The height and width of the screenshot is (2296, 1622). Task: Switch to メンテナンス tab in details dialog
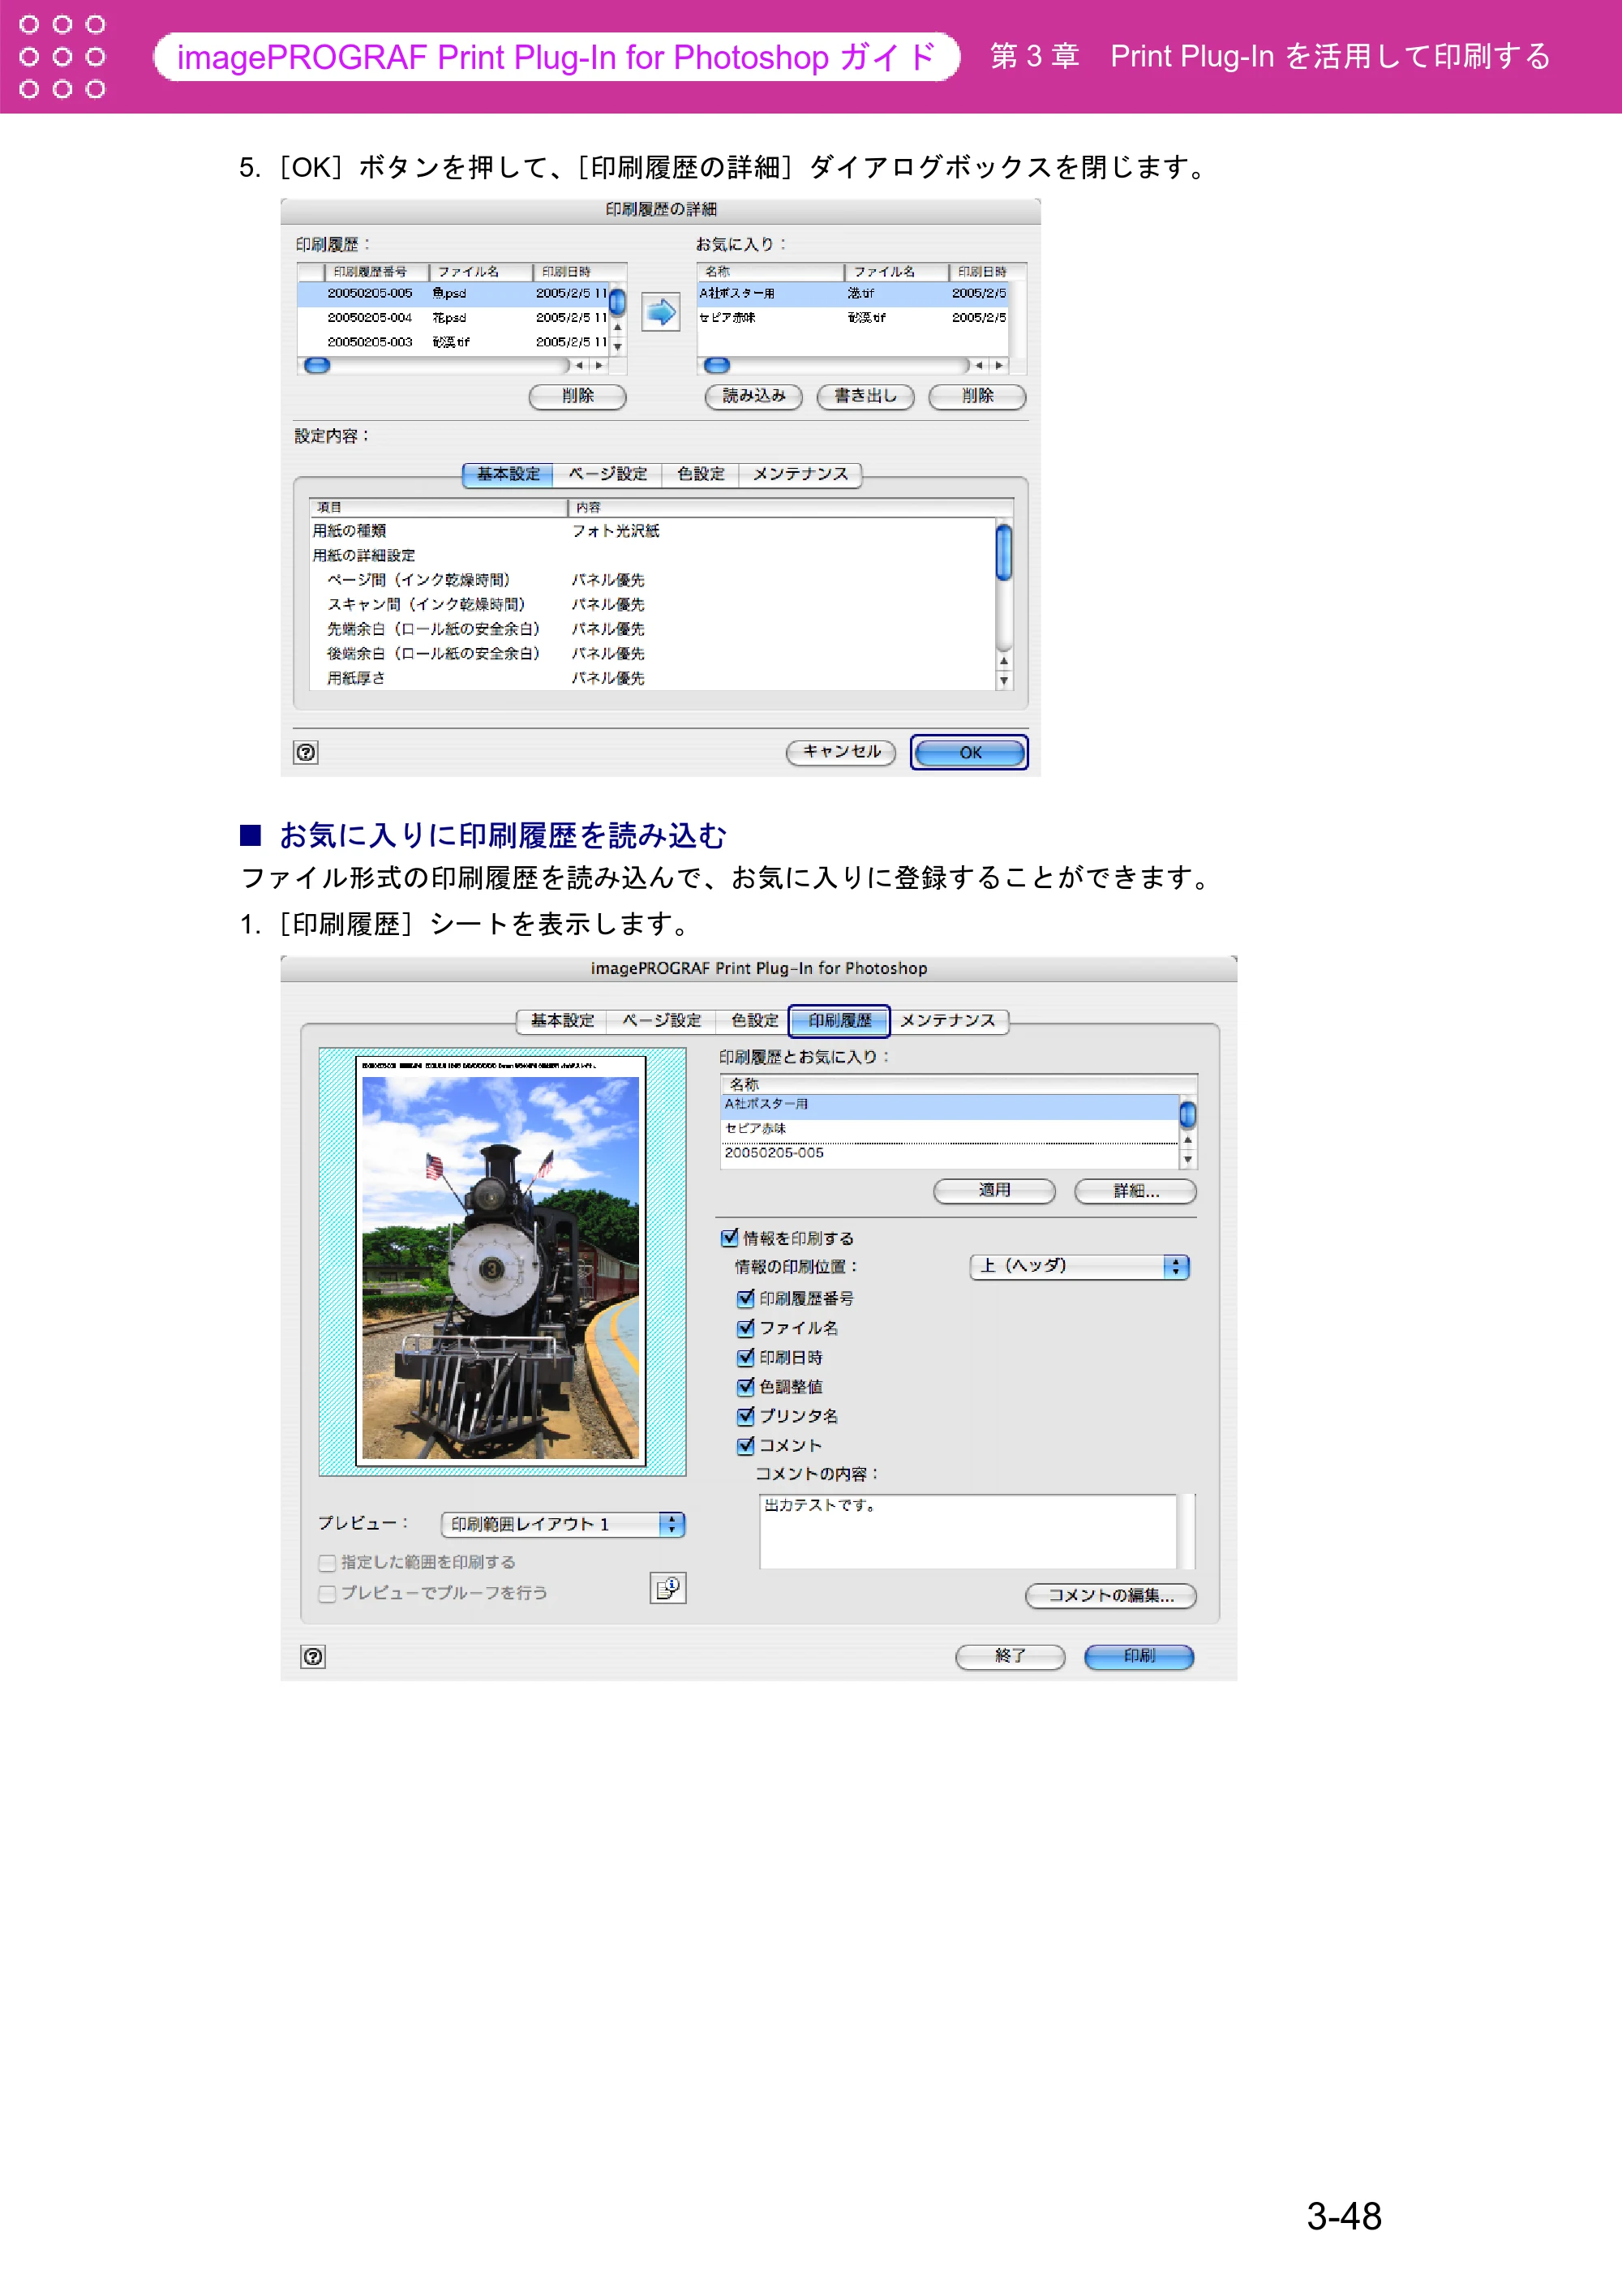[800, 474]
